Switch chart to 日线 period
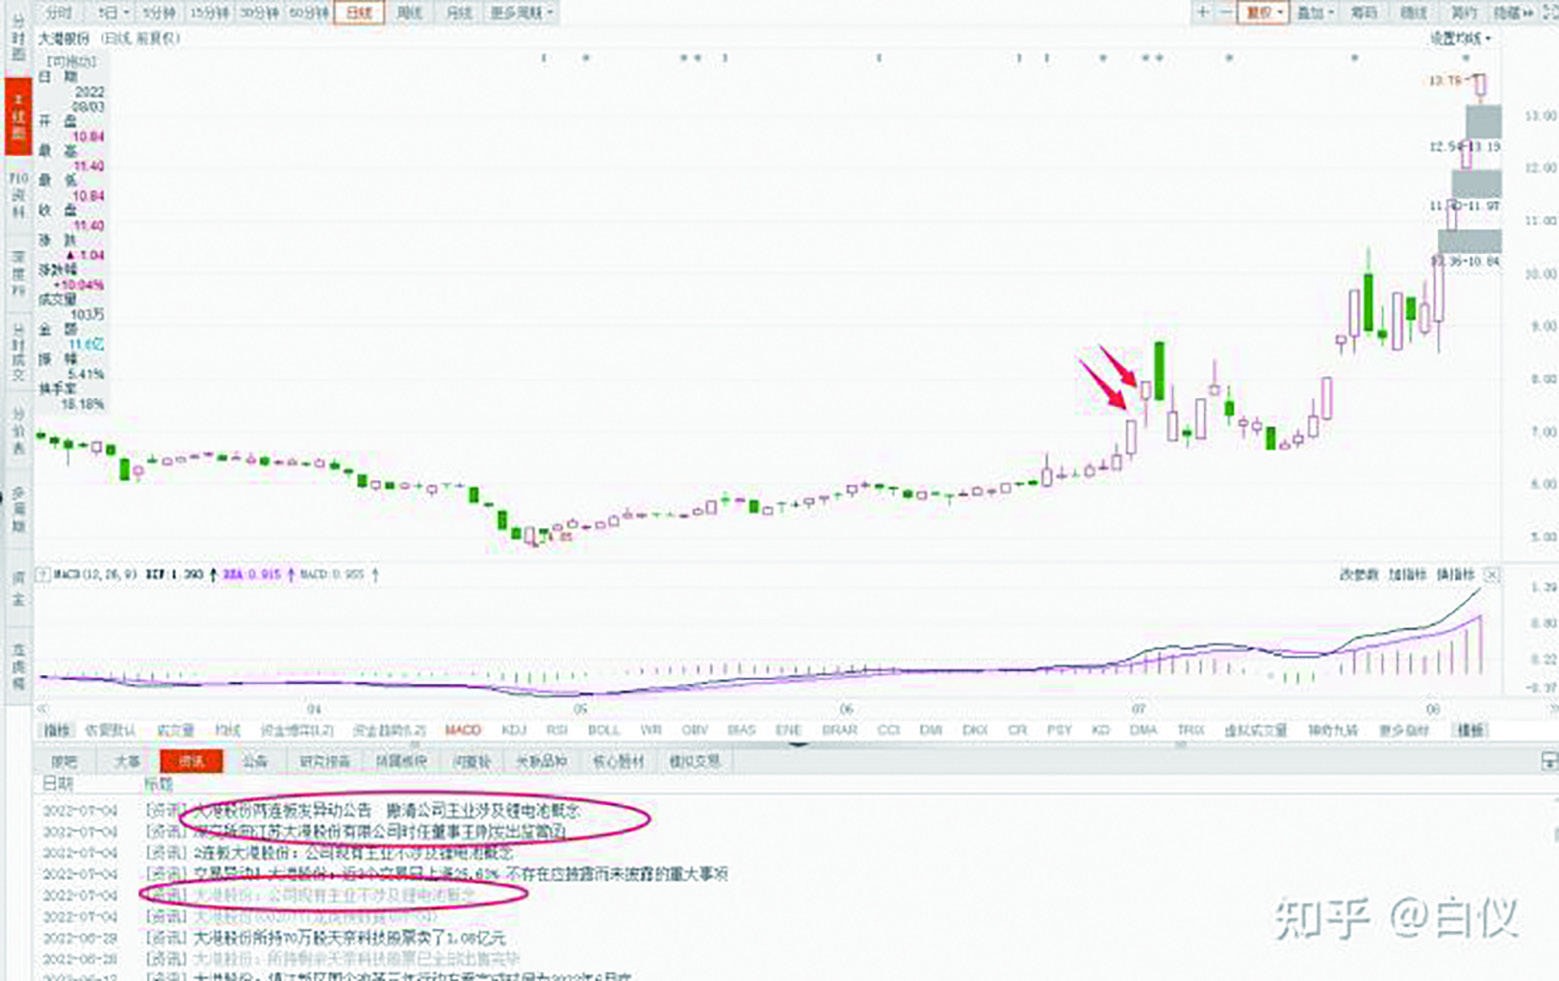1559x981 pixels. point(358,13)
